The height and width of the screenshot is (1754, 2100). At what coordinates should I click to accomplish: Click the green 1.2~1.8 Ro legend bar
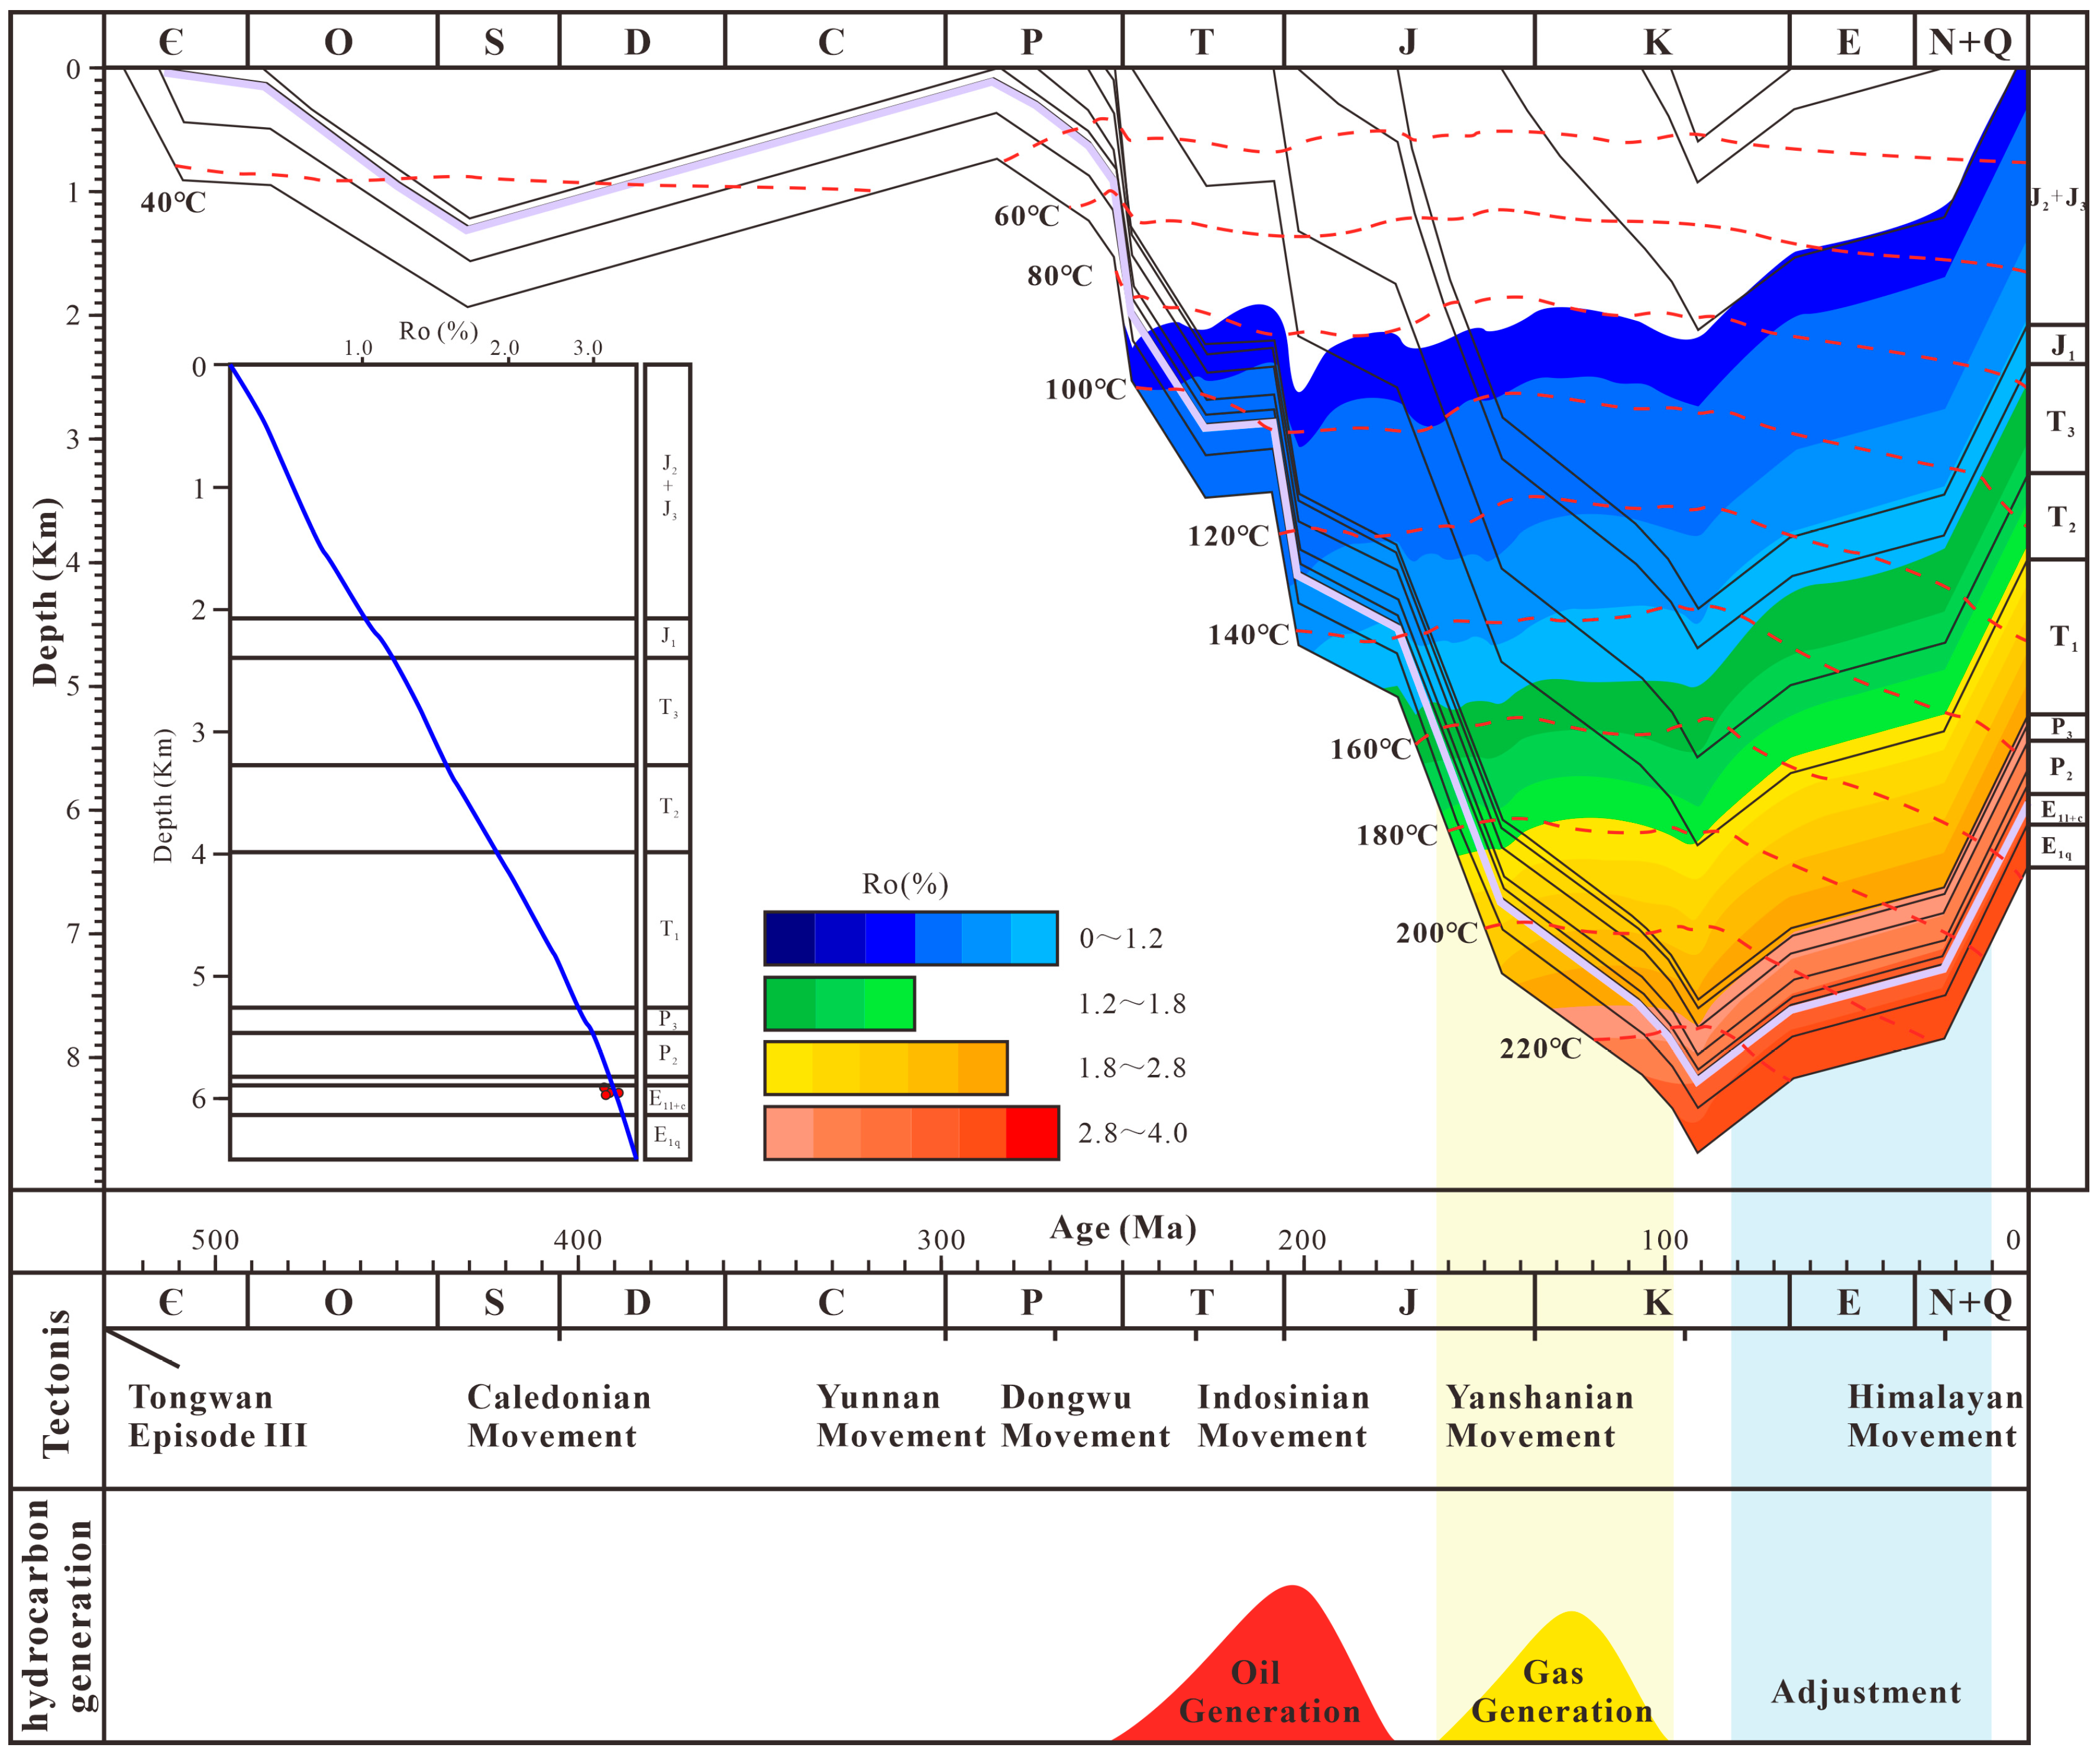(x=839, y=1003)
